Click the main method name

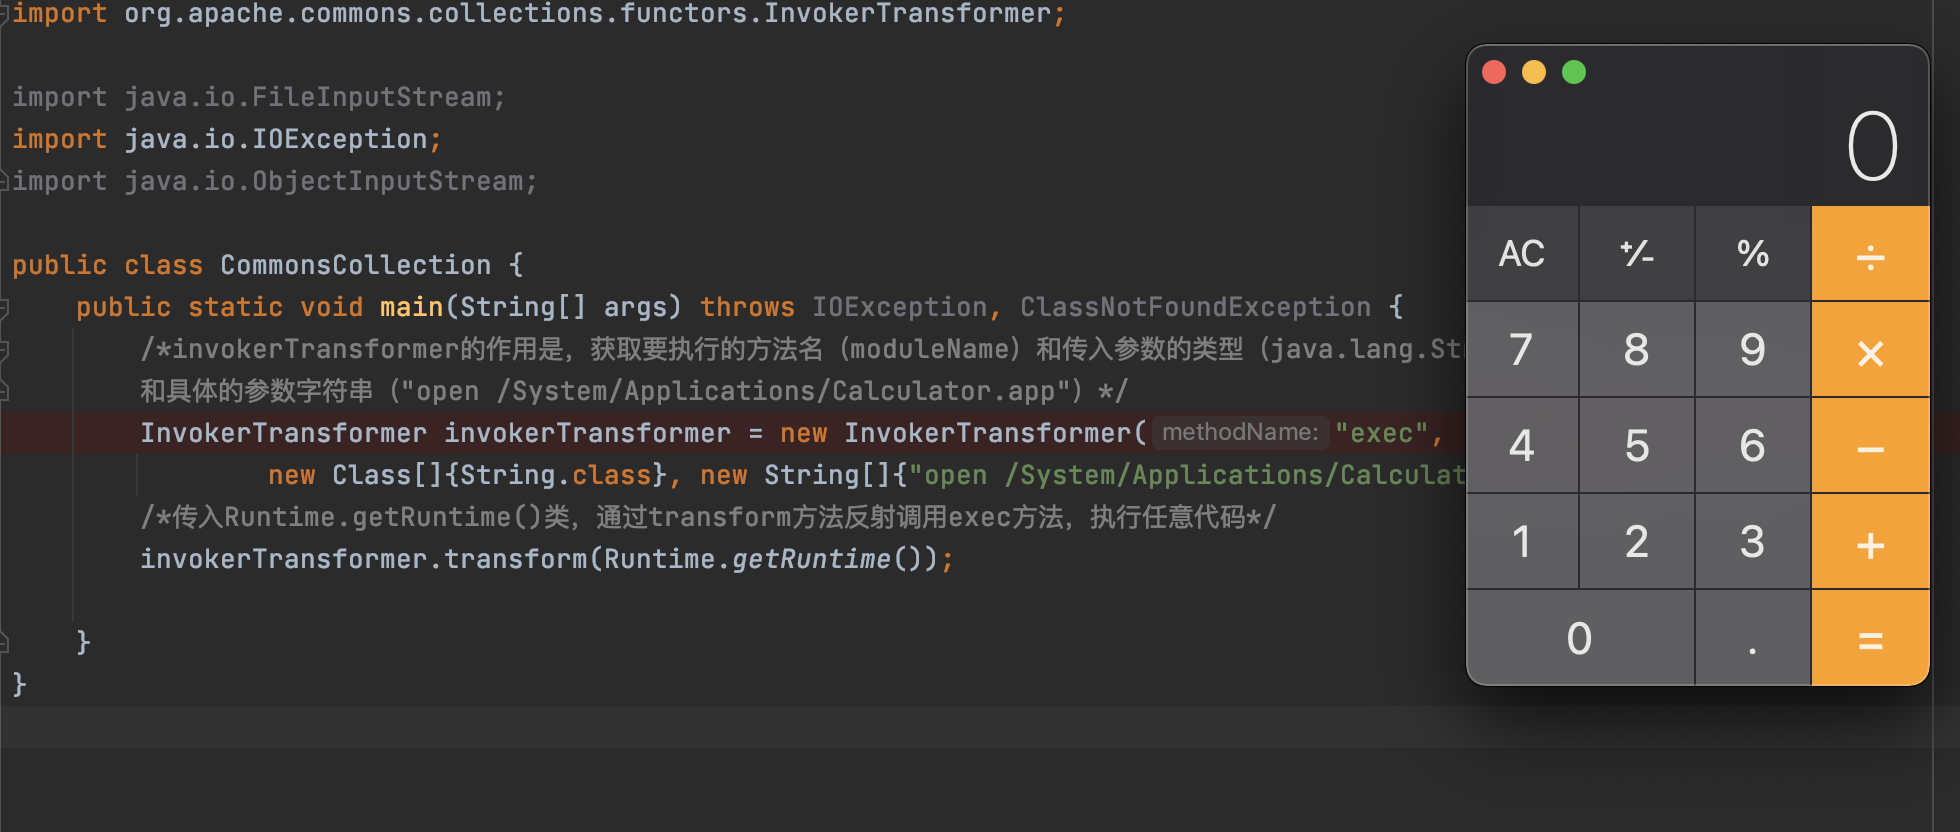pyautogui.click(x=411, y=307)
